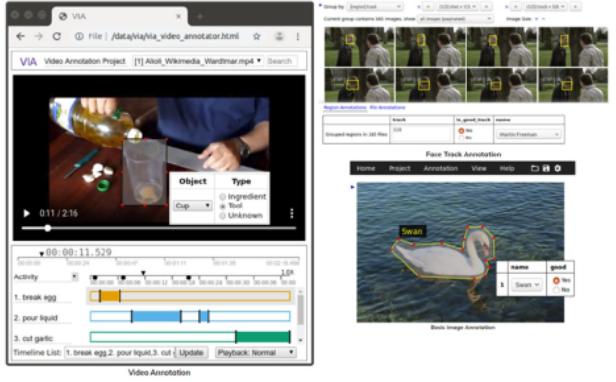The image size is (616, 382).
Task: Click the Timeline List text field
Action: [119, 353]
